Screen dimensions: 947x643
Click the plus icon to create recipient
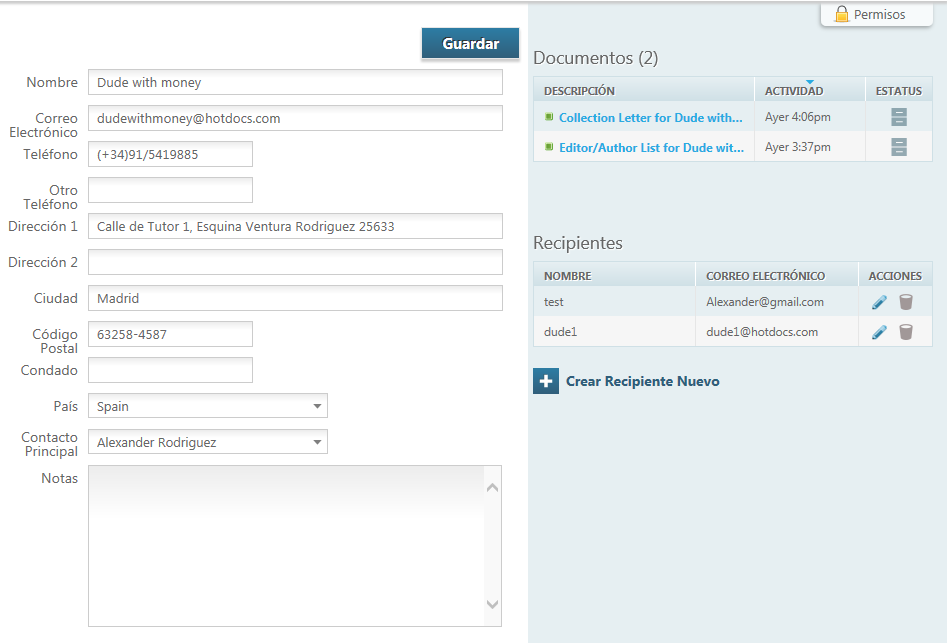546,381
